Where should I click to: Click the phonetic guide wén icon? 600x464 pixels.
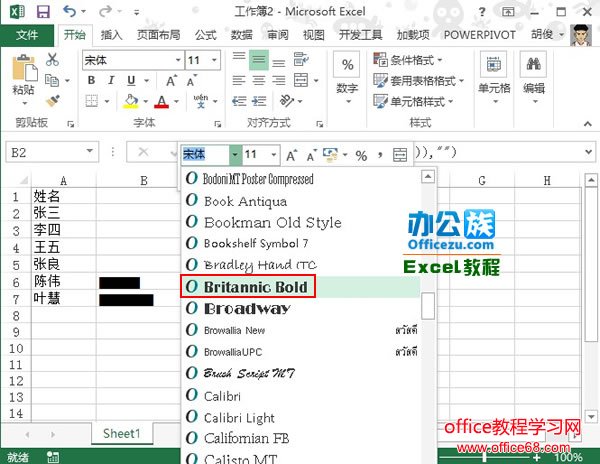coord(201,101)
